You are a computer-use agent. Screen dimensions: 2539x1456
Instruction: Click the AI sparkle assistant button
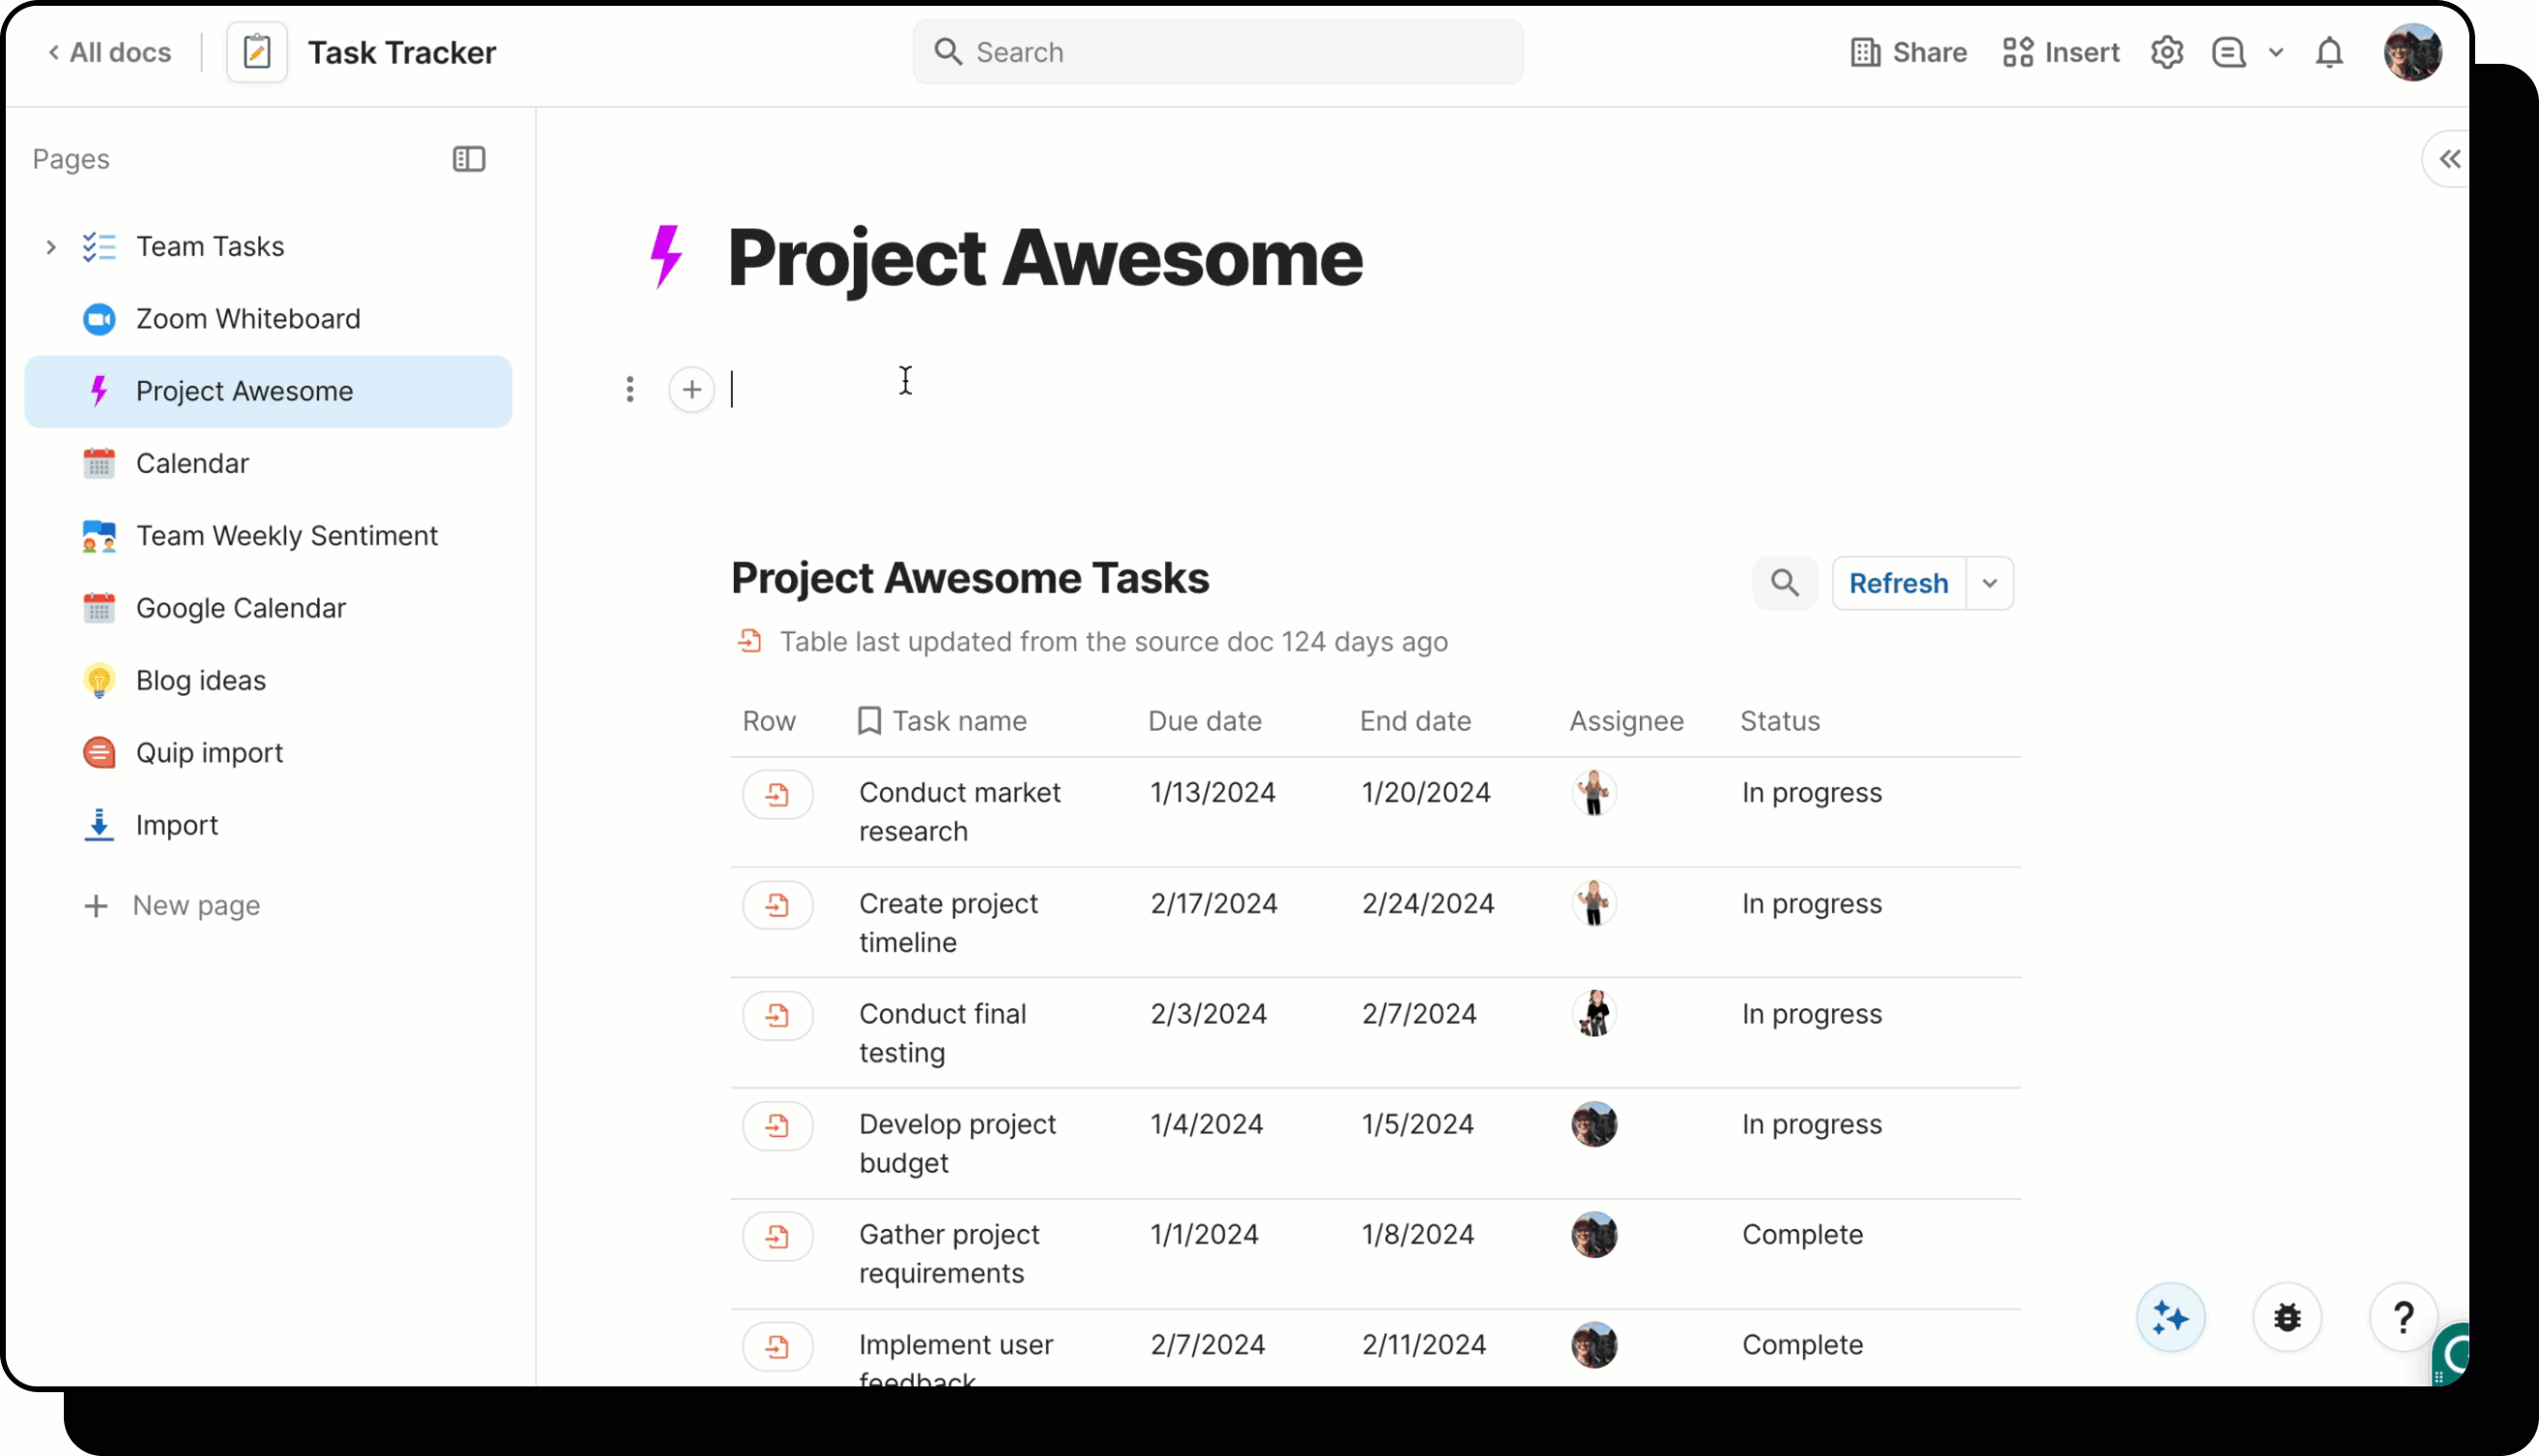2170,1317
